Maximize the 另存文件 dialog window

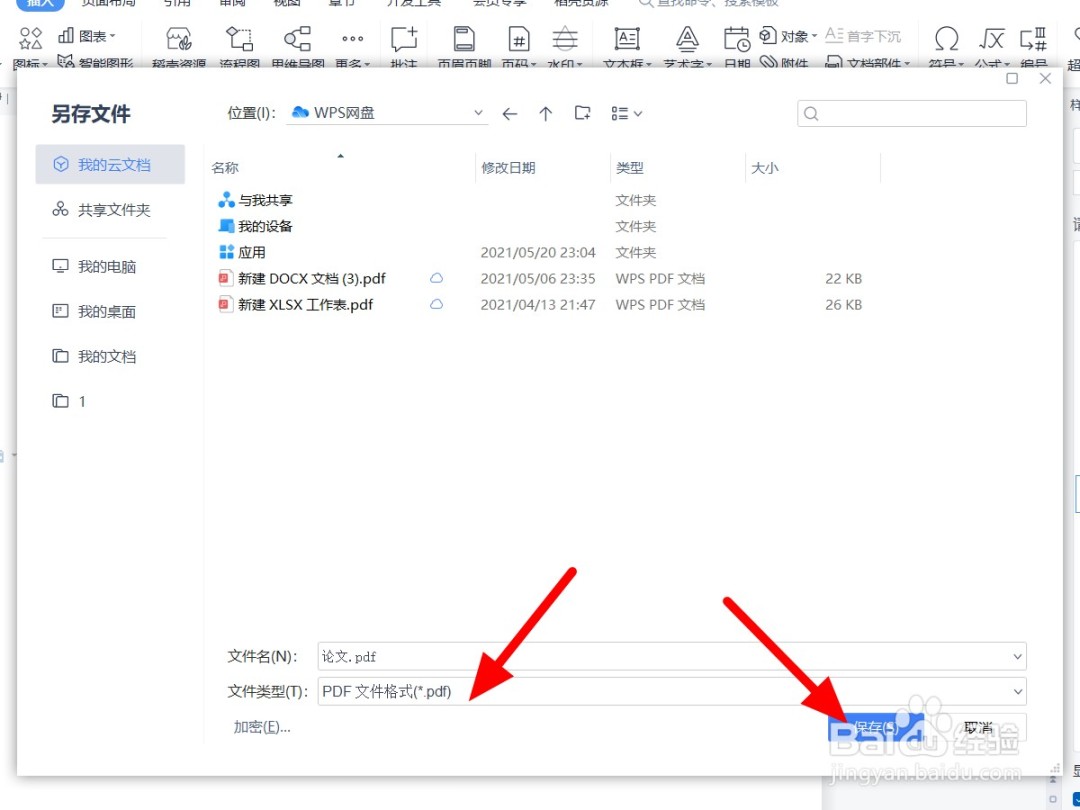point(1012,79)
